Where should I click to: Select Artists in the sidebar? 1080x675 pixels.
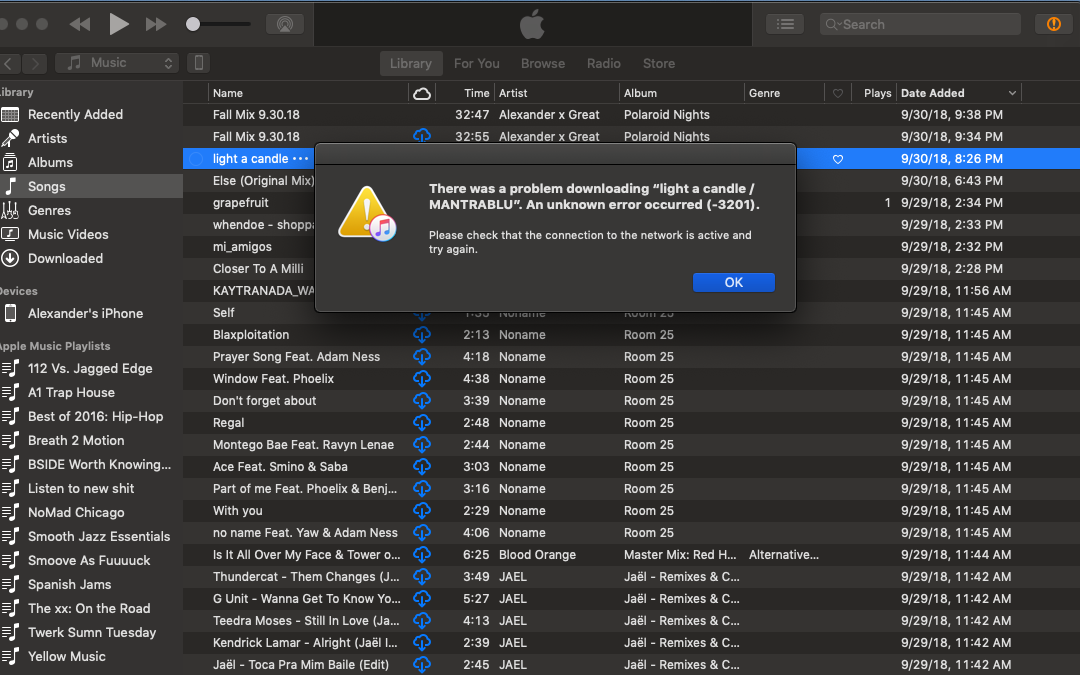tap(91, 138)
